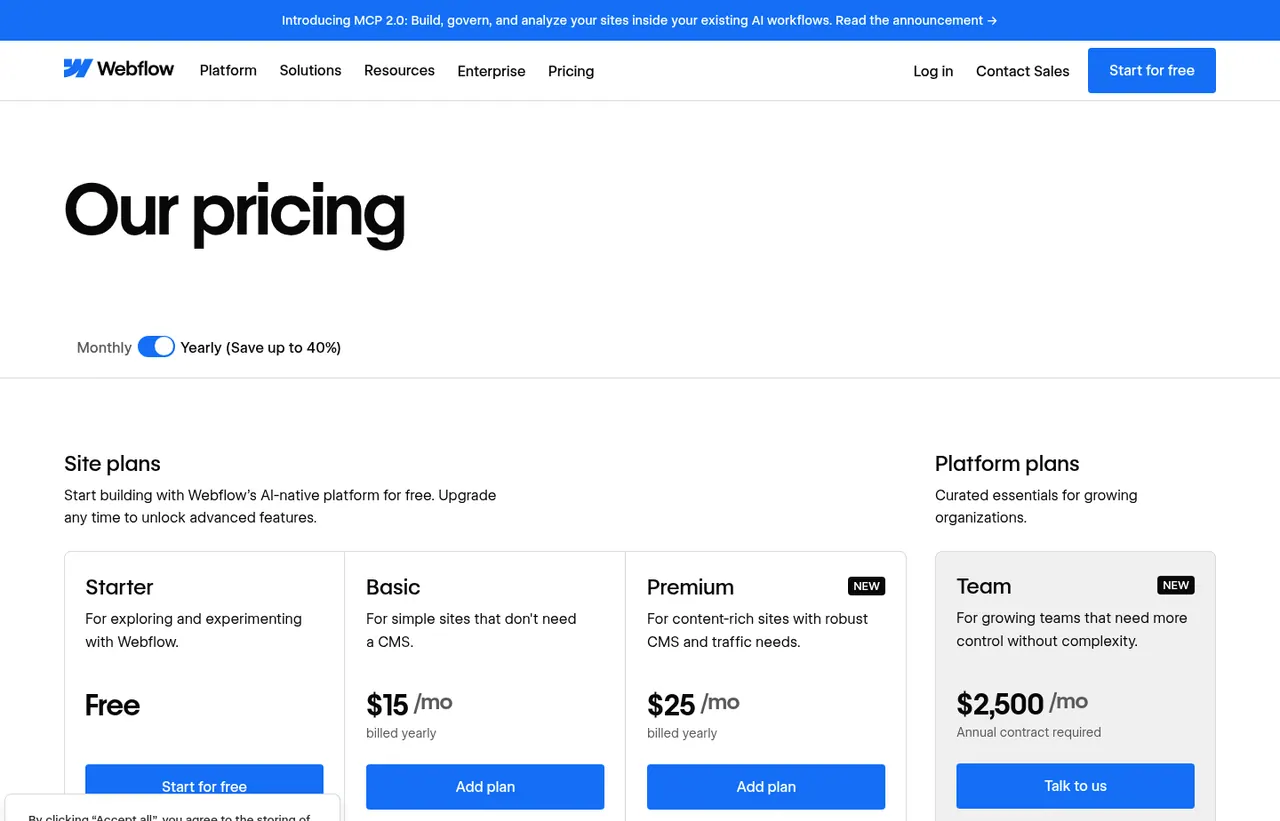Image resolution: width=1280 pixels, height=821 pixels.
Task: Click the $15 /mo price
Action: point(409,704)
